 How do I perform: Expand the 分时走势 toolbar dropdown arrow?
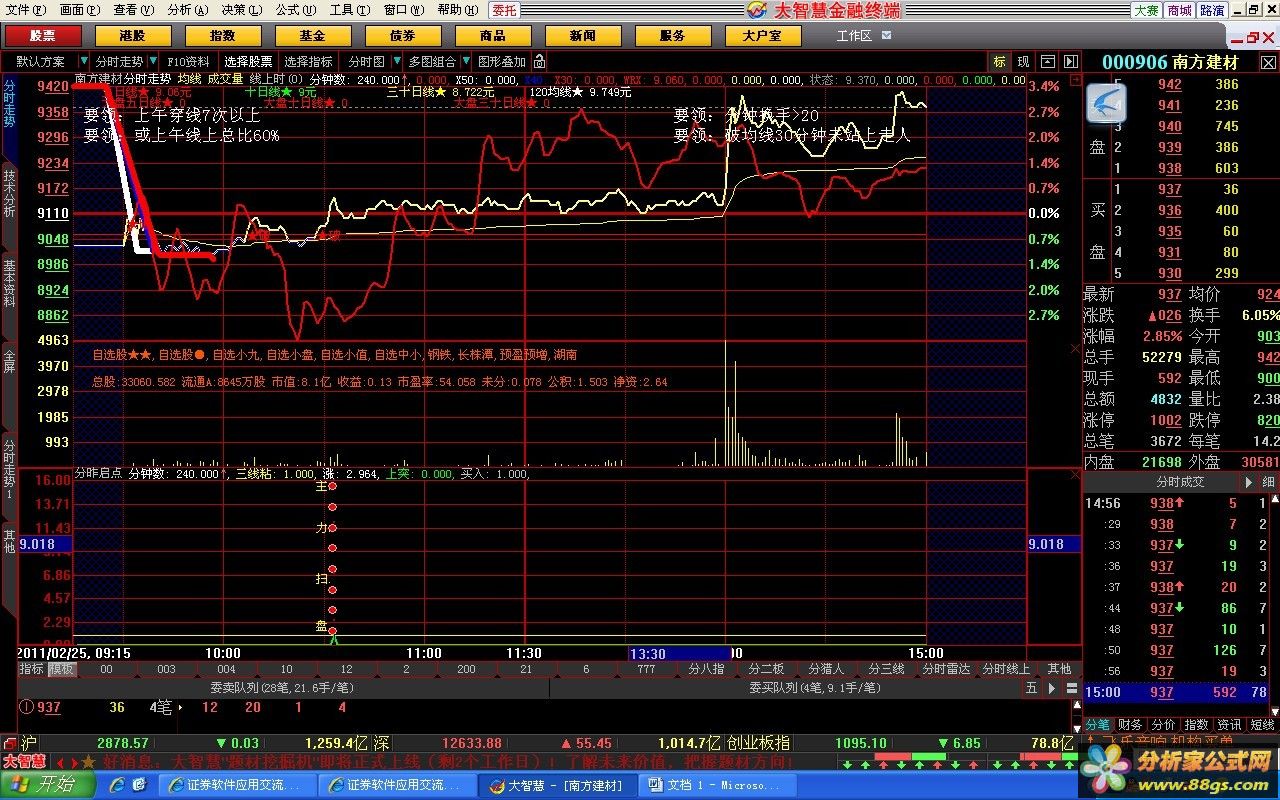pyautogui.click(x=151, y=61)
